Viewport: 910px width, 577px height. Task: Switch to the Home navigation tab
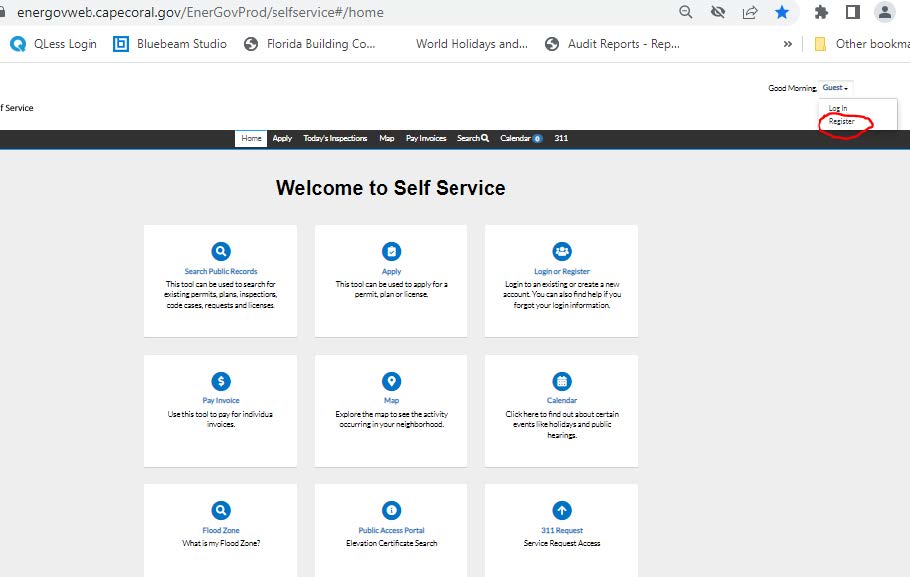(250, 139)
